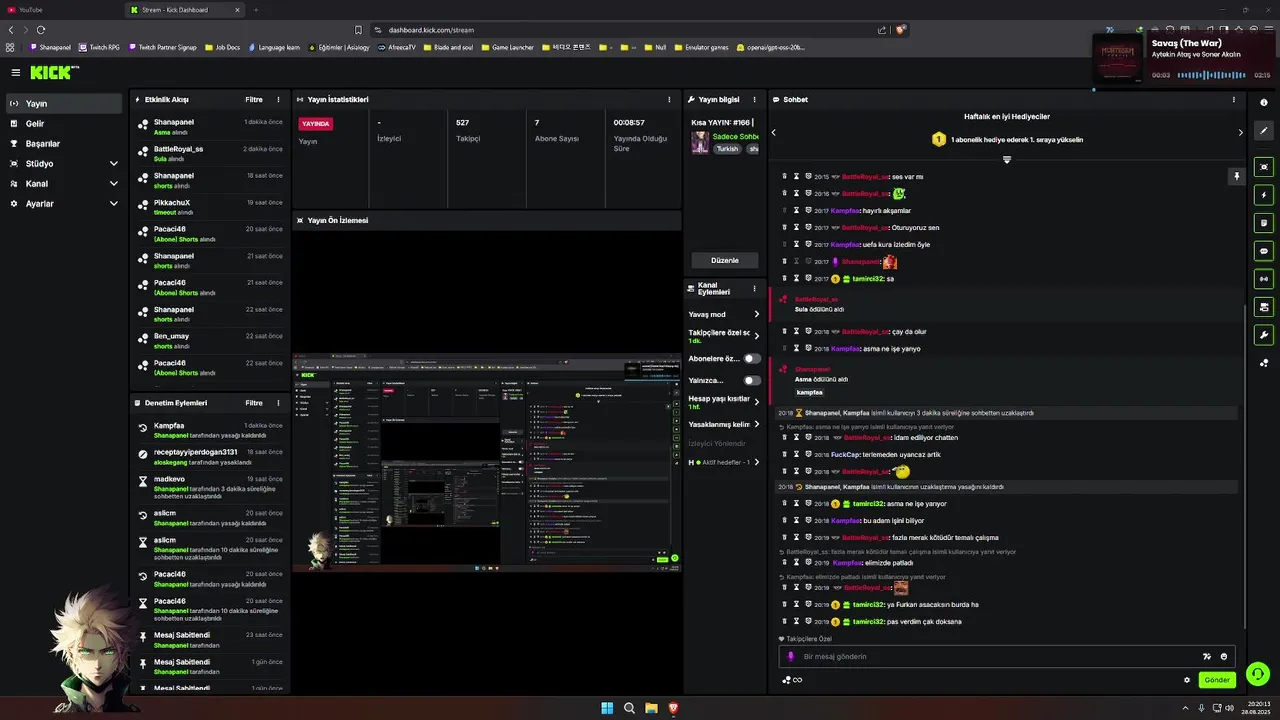
Task: Open the Takipçilere özel sohbet settings
Action: [724, 336]
